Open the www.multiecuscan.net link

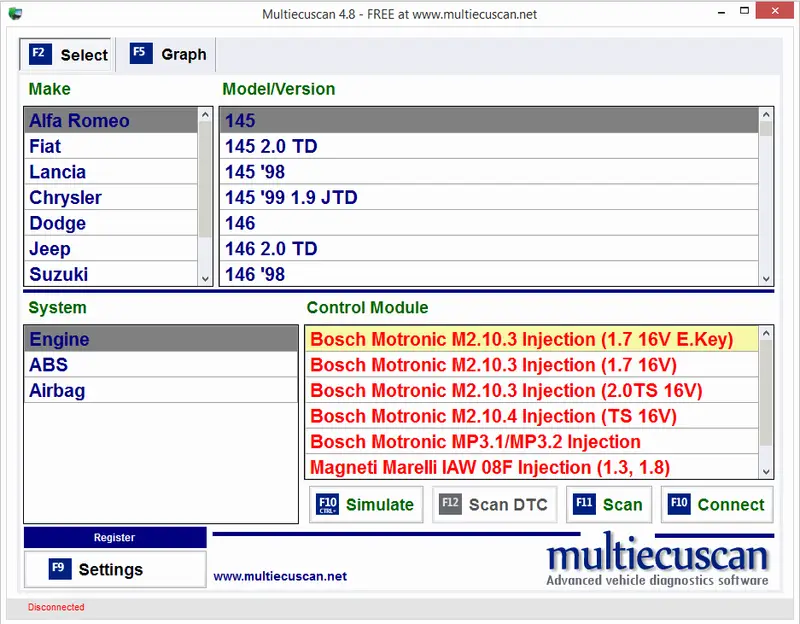pos(280,576)
